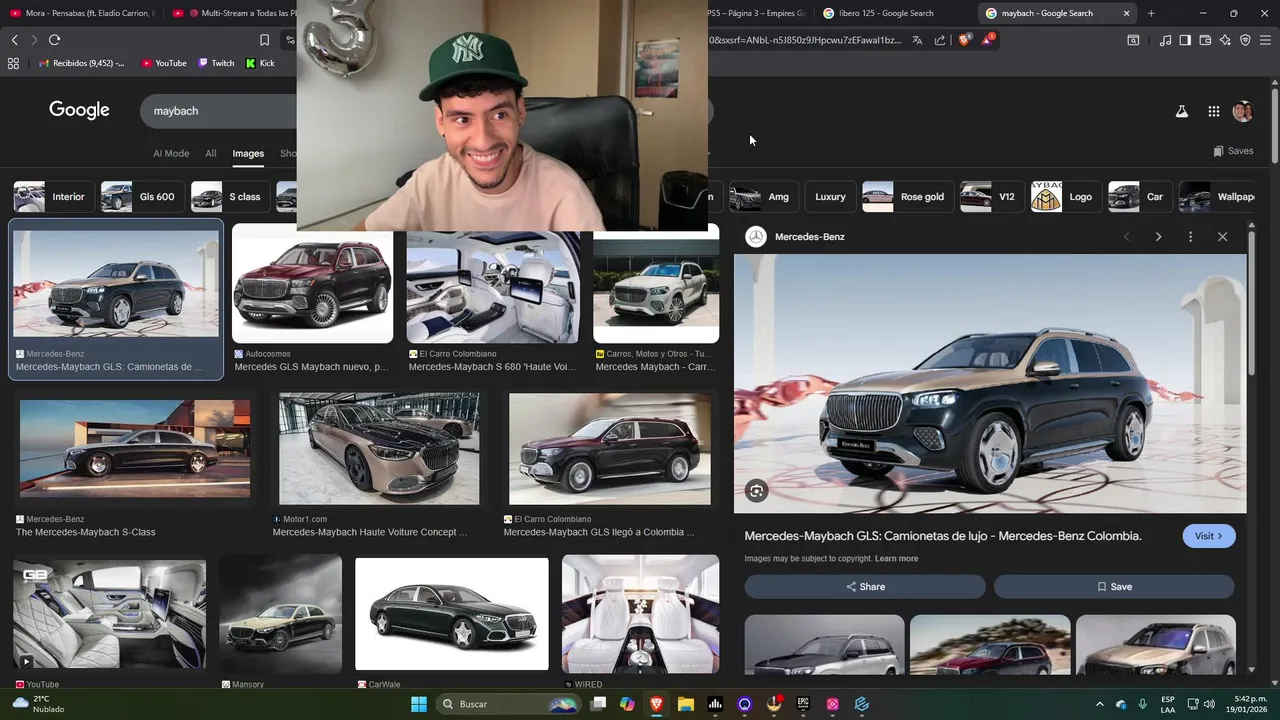Open Leo AI sparkle icon
The width and height of the screenshot is (1280, 720).
[1225, 40]
